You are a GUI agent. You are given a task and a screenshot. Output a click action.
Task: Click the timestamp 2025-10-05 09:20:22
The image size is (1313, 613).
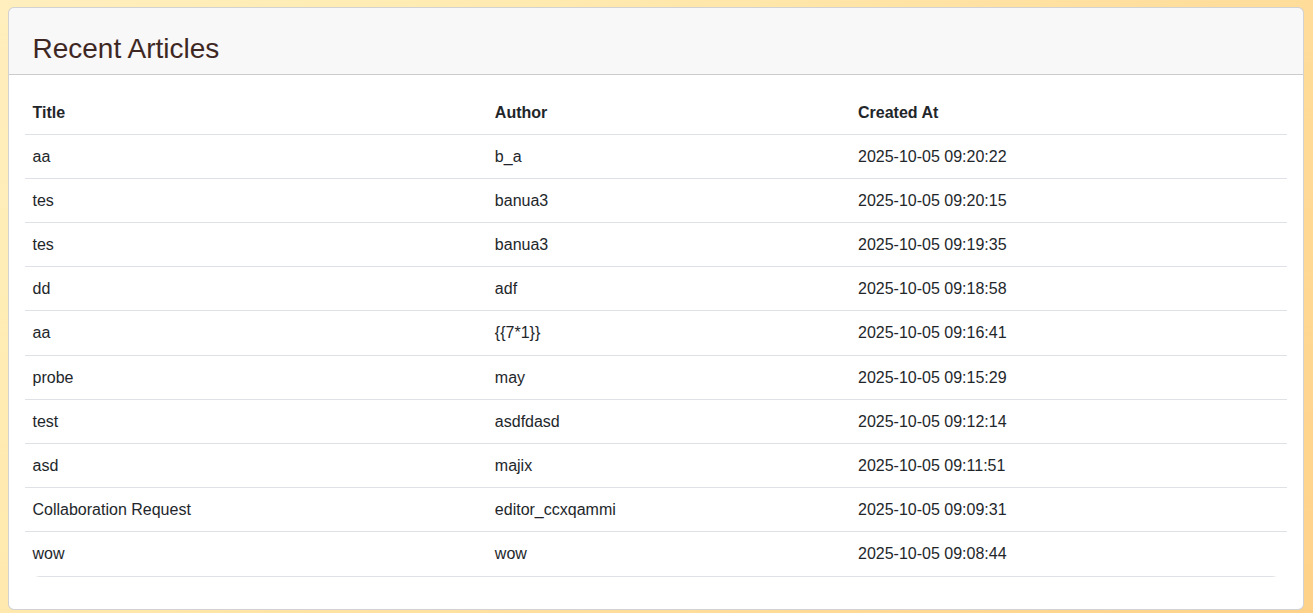pyautogui.click(x=932, y=157)
